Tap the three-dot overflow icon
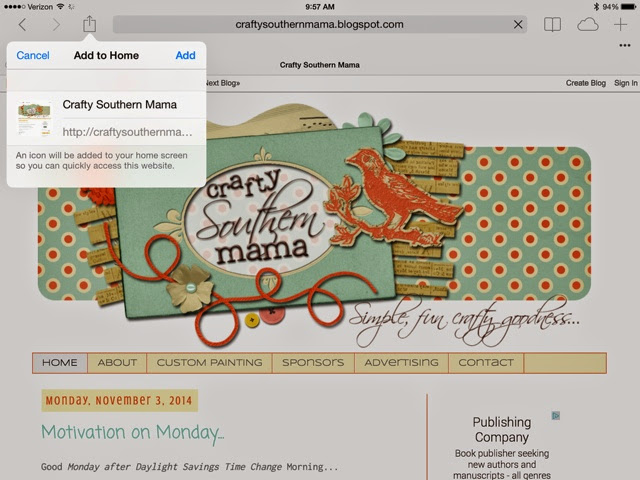 tap(624, 45)
